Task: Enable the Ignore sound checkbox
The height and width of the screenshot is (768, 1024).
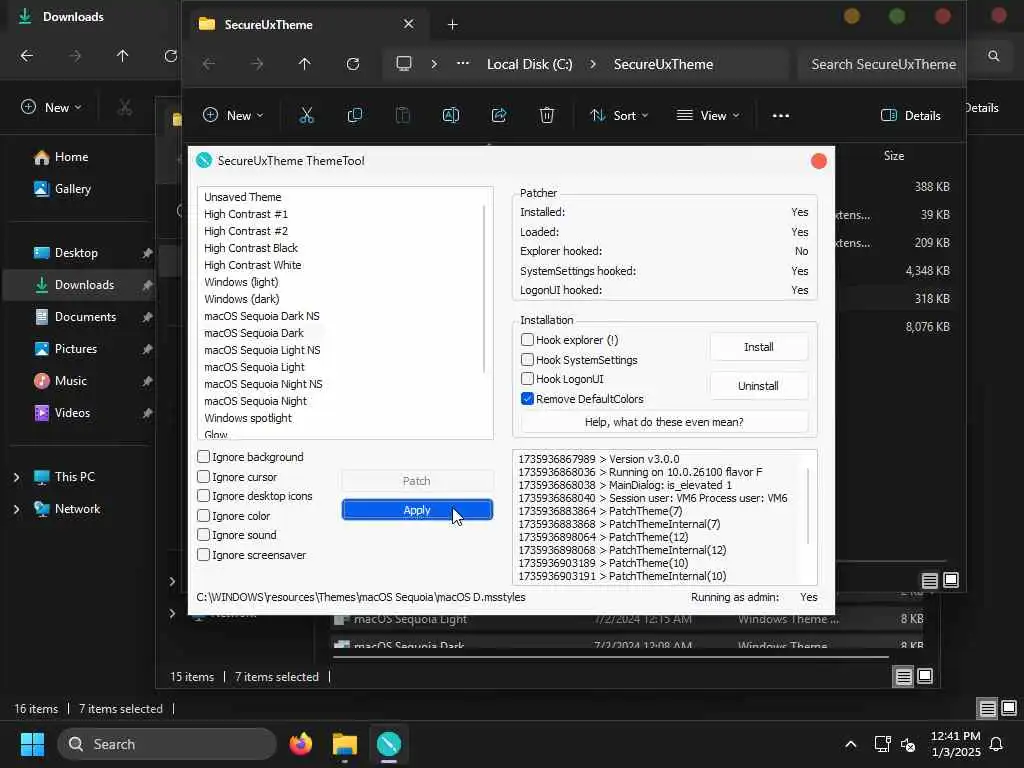Action: [203, 535]
